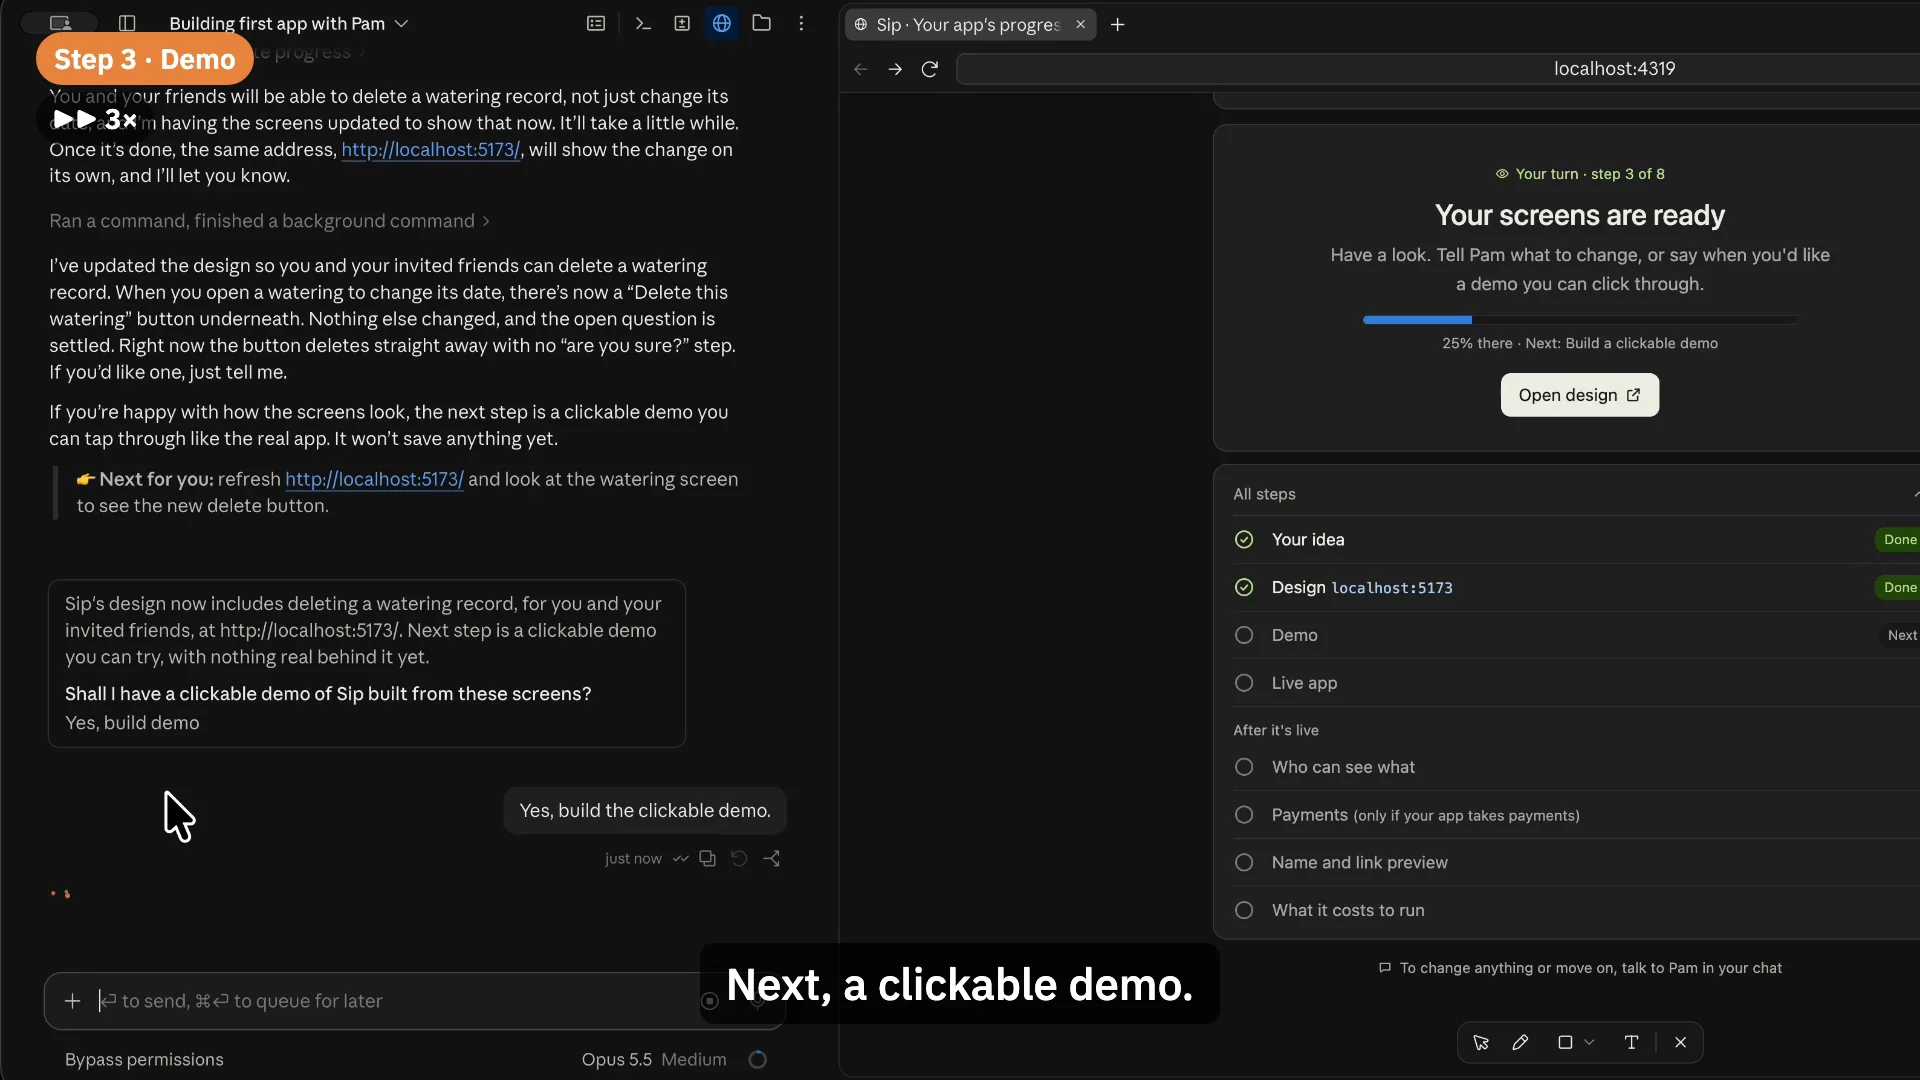This screenshot has width=1920, height=1080.
Task: Select the pencil draw tool
Action: 1520,1042
